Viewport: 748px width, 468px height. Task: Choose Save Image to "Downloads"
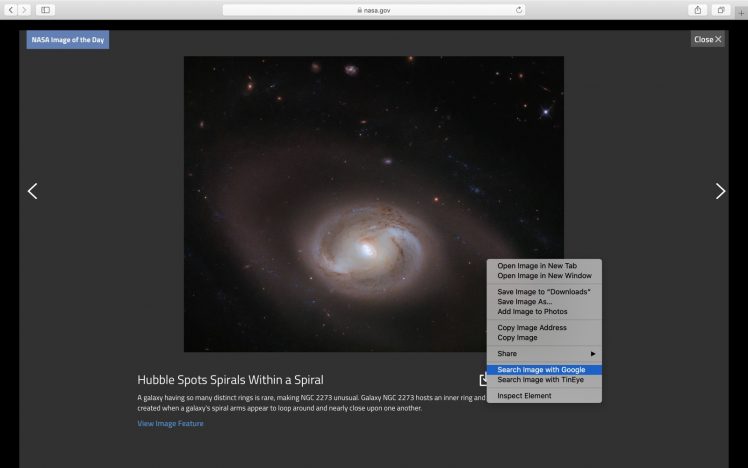544,292
